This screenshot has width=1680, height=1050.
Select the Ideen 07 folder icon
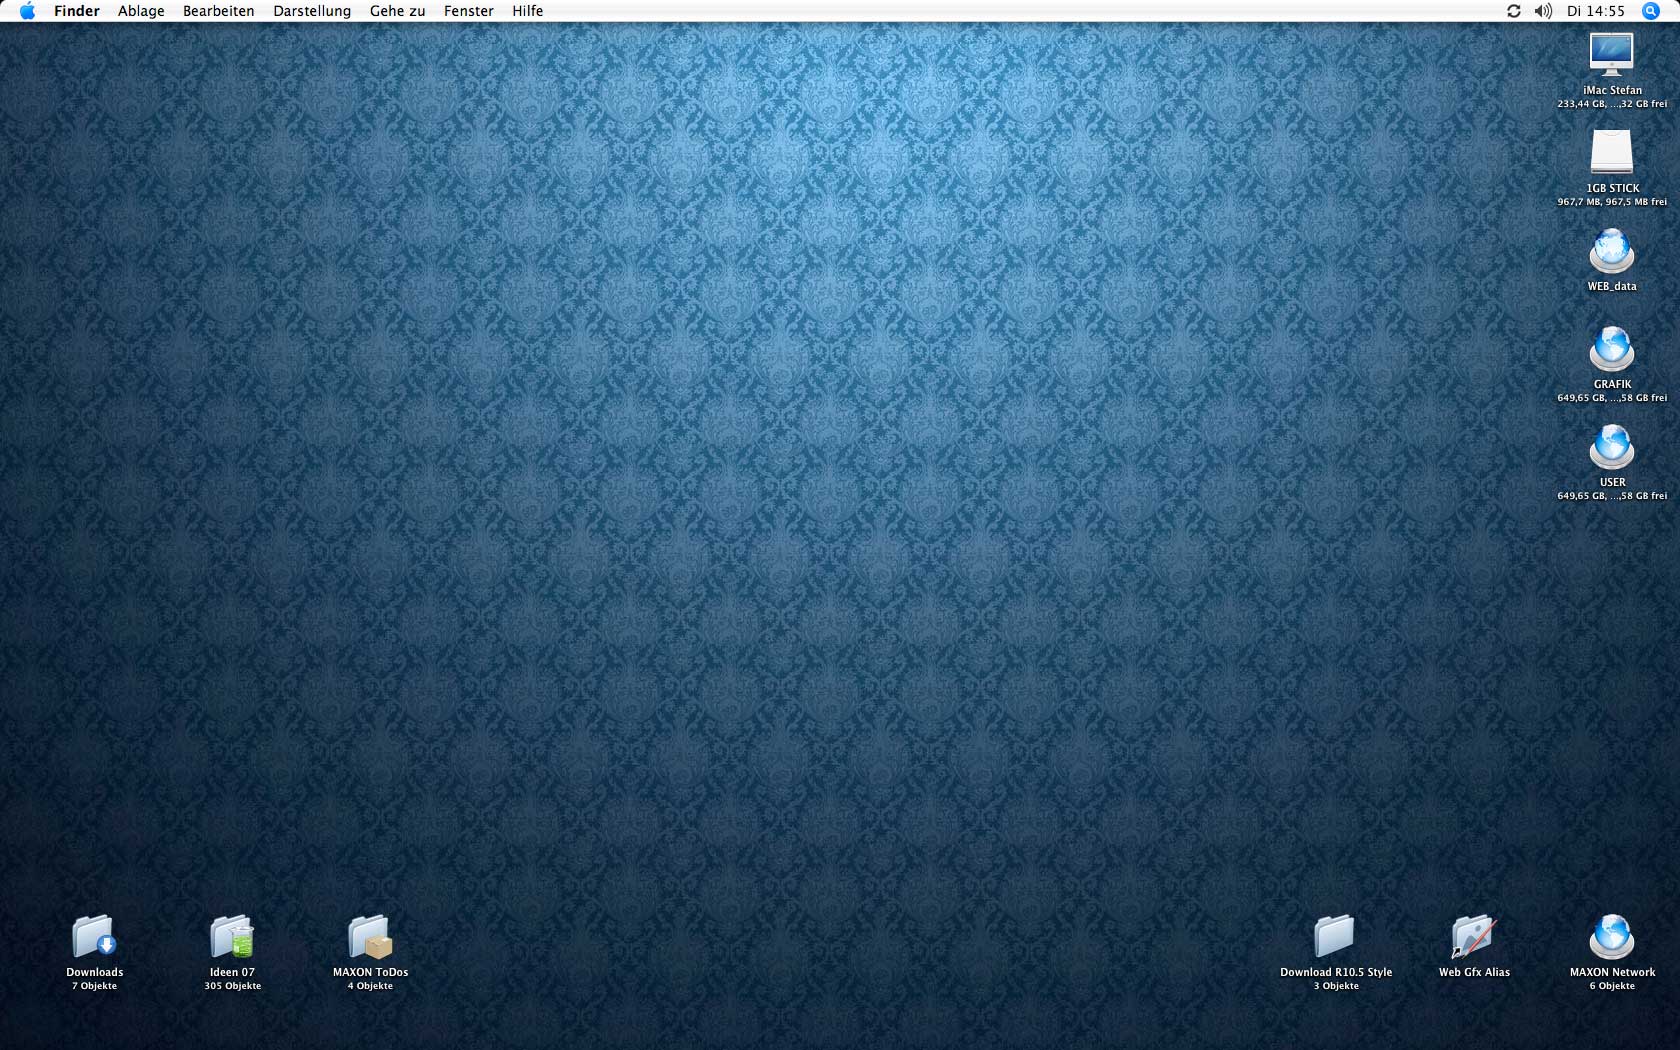[232, 937]
